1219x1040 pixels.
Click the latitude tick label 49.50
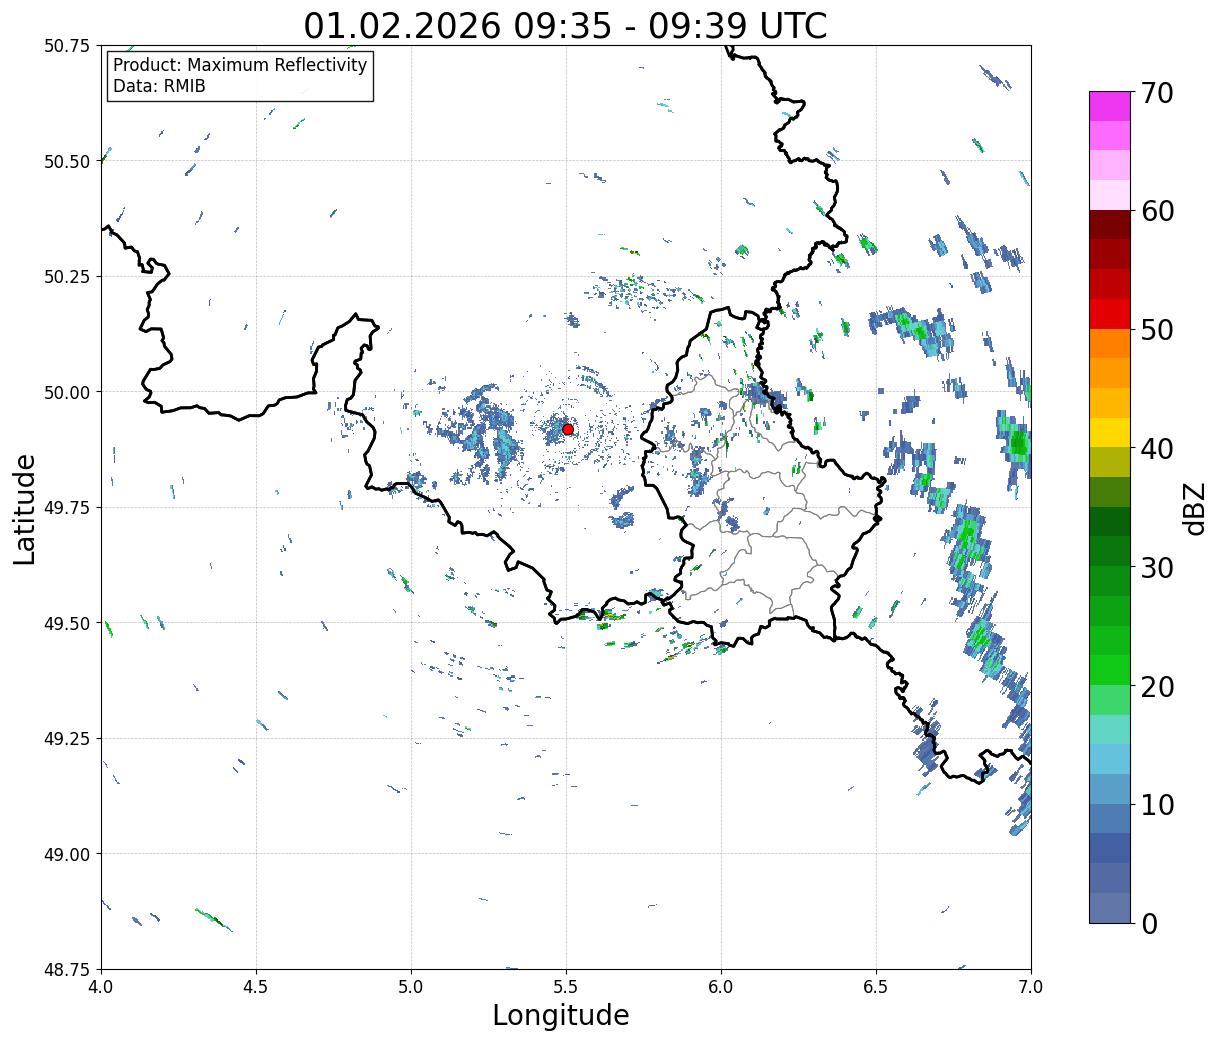67,623
